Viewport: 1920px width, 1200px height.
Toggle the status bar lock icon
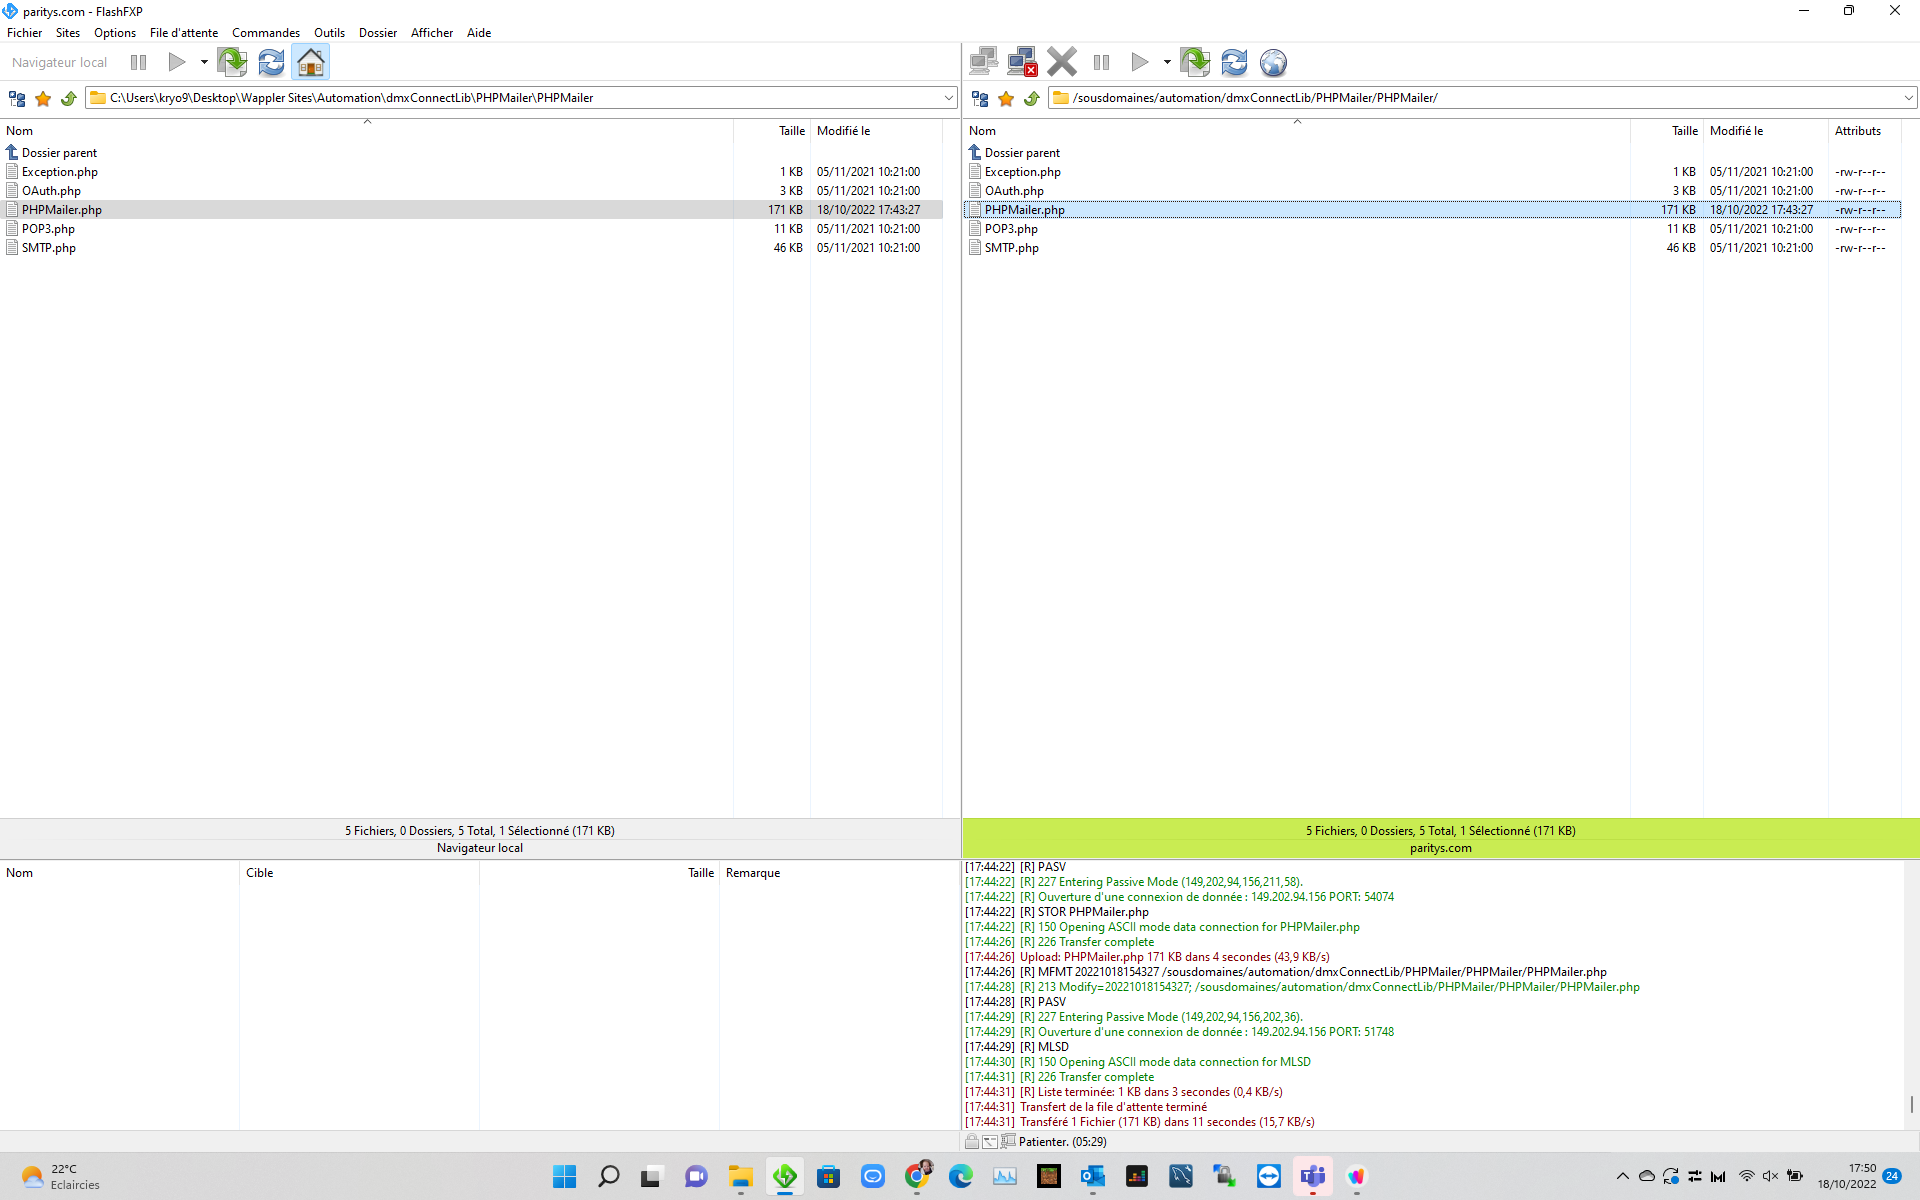(972, 1141)
